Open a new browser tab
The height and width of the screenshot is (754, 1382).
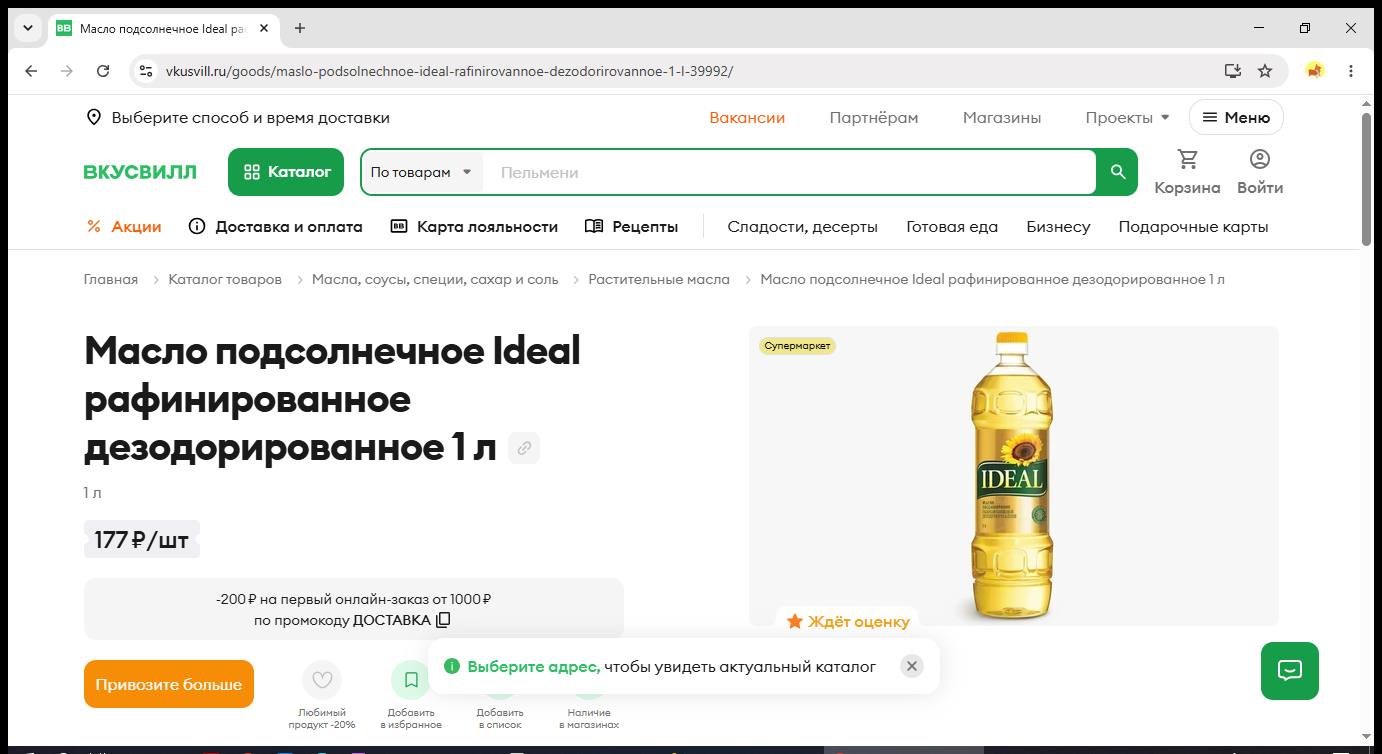300,28
